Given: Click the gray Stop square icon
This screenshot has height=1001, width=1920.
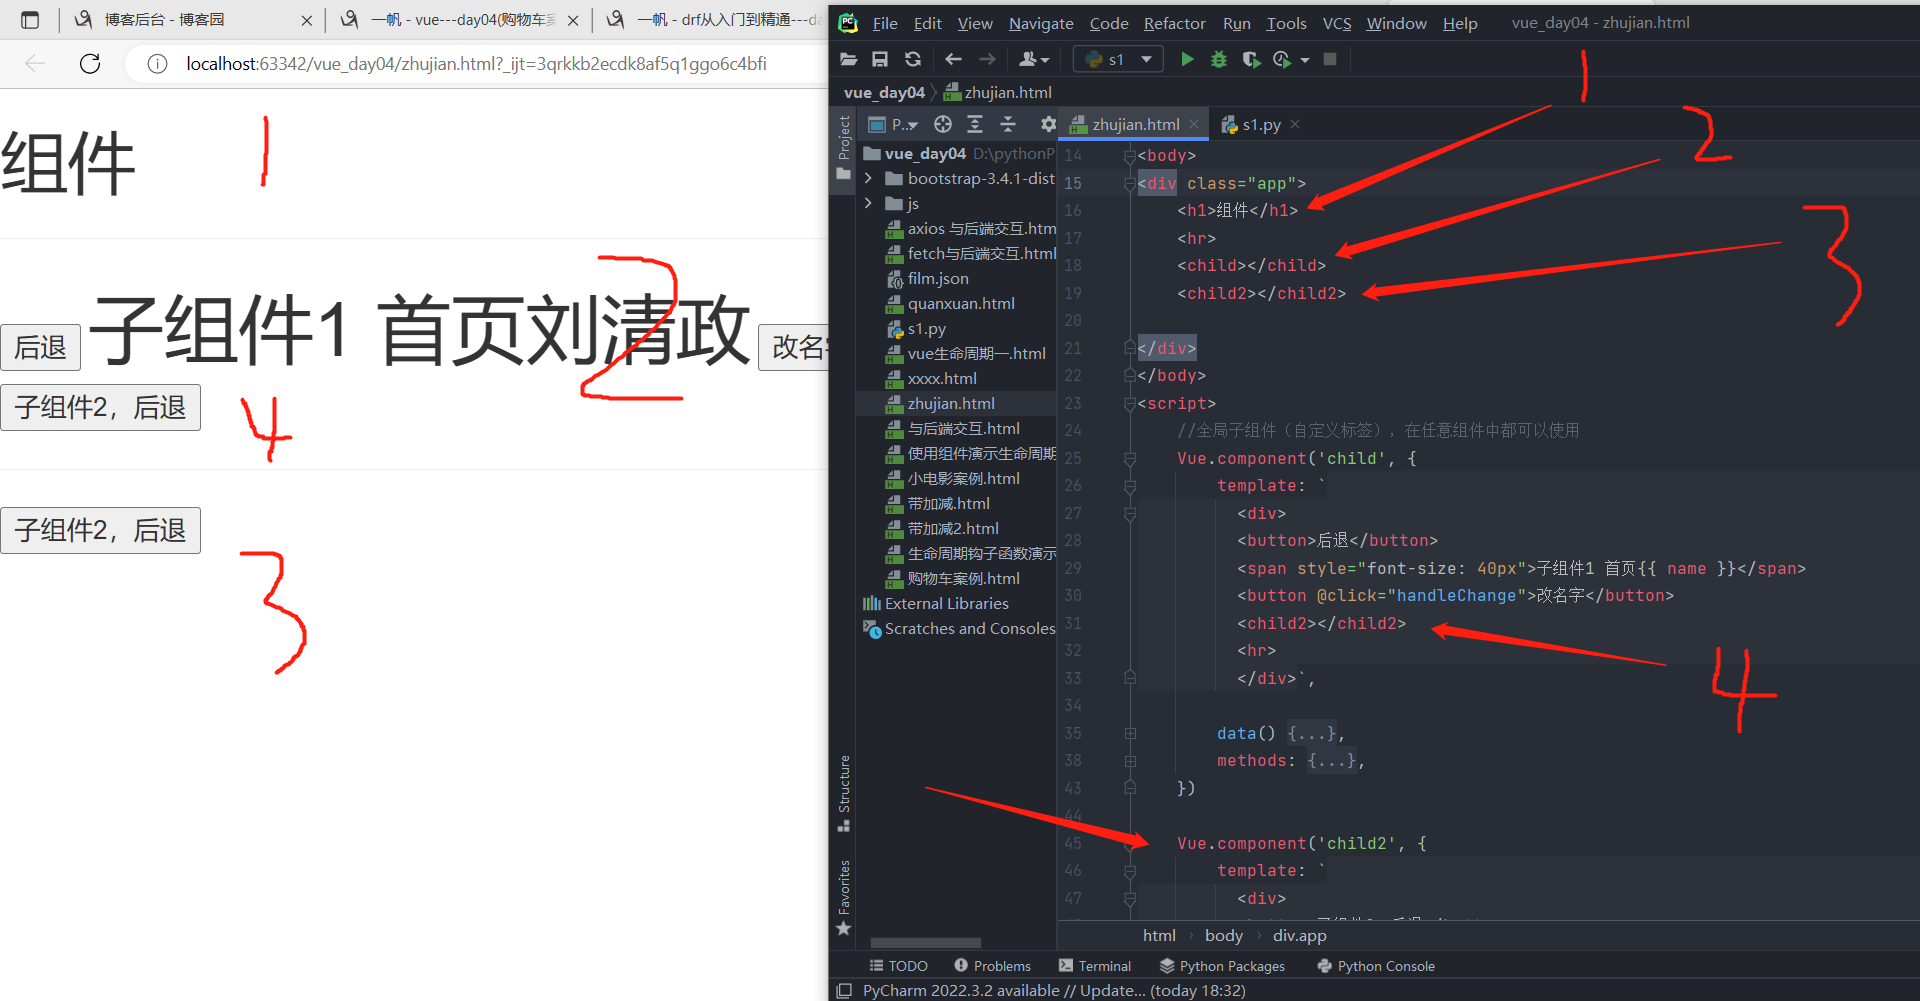Looking at the screenshot, I should (x=1330, y=60).
